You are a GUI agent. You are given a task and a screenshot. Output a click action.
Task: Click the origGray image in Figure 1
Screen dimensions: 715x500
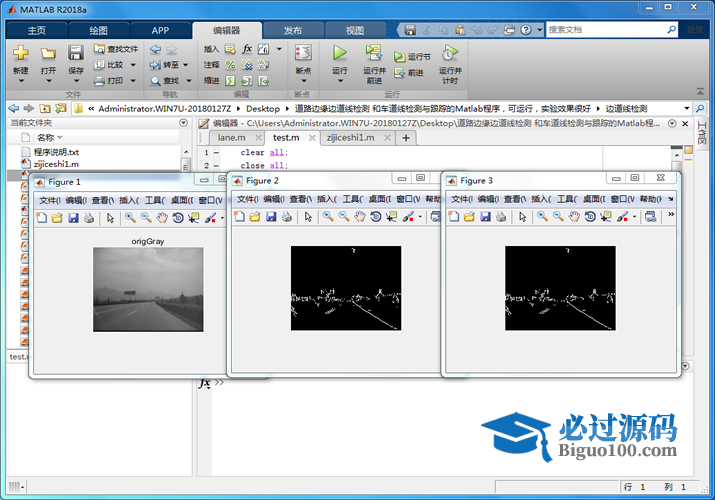[x=148, y=289]
